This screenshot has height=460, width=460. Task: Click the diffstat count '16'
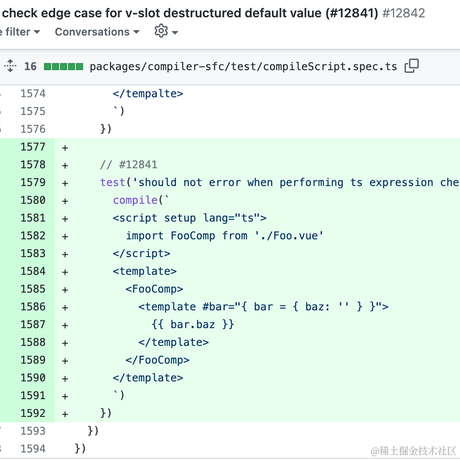(x=30, y=66)
